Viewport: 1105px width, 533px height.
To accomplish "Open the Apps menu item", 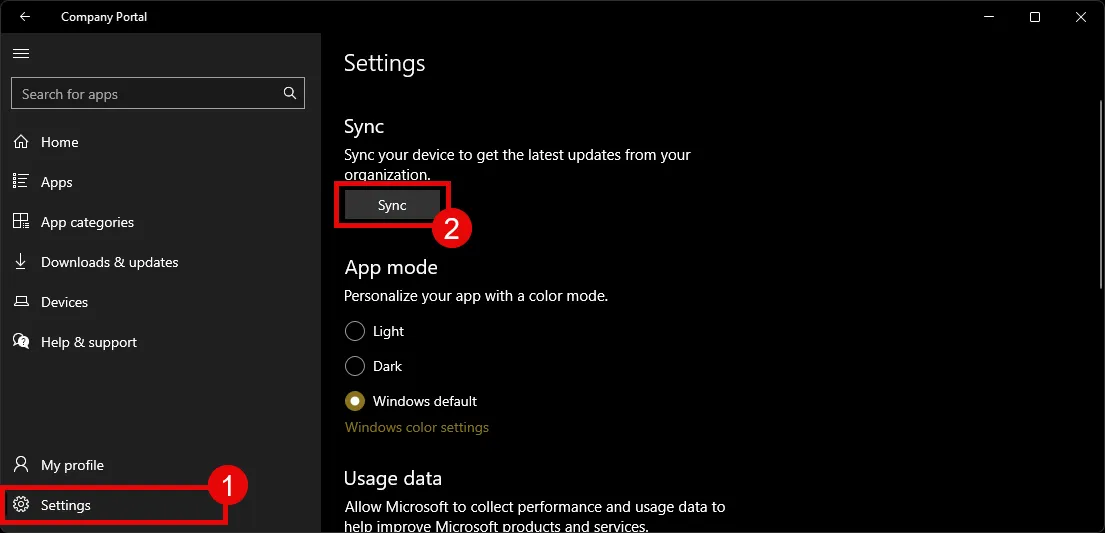I will tap(56, 183).
